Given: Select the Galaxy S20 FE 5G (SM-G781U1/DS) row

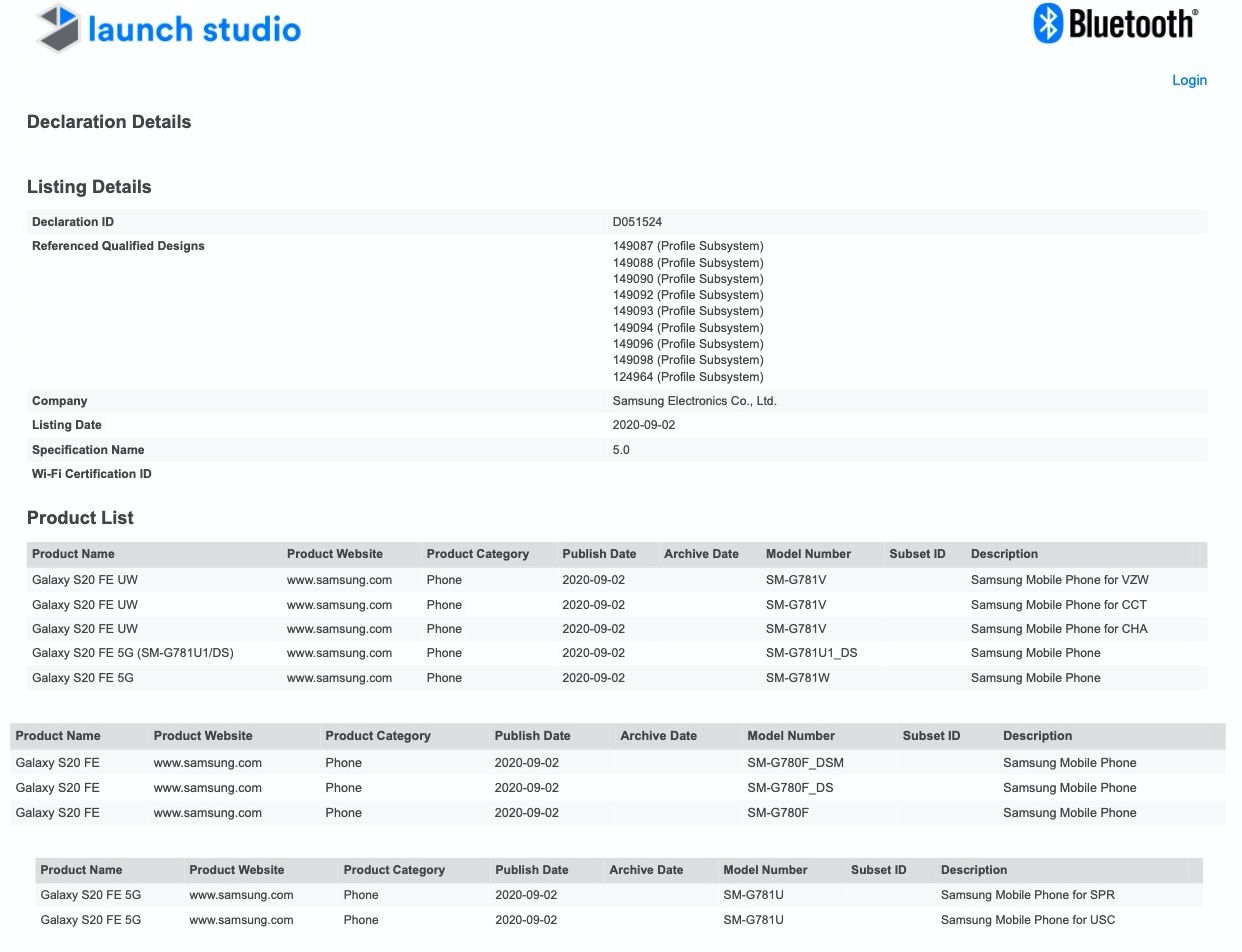Looking at the screenshot, I should 617,653.
